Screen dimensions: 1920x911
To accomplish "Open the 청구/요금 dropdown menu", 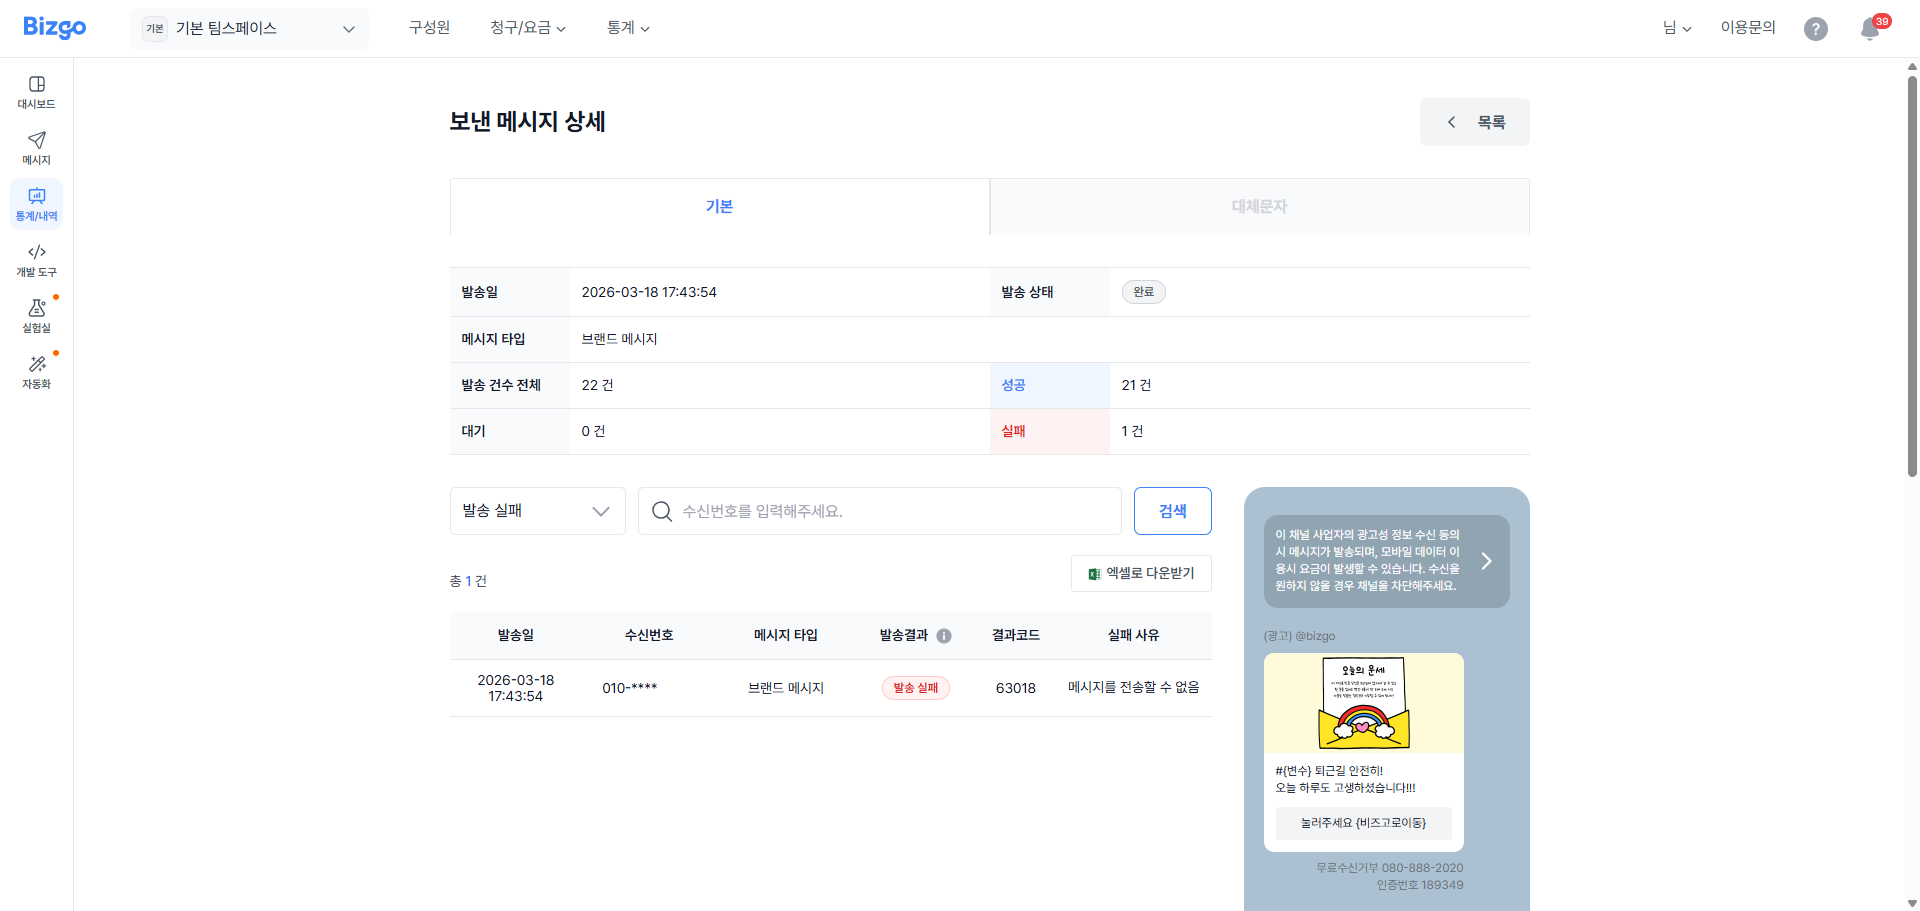I will tap(528, 27).
